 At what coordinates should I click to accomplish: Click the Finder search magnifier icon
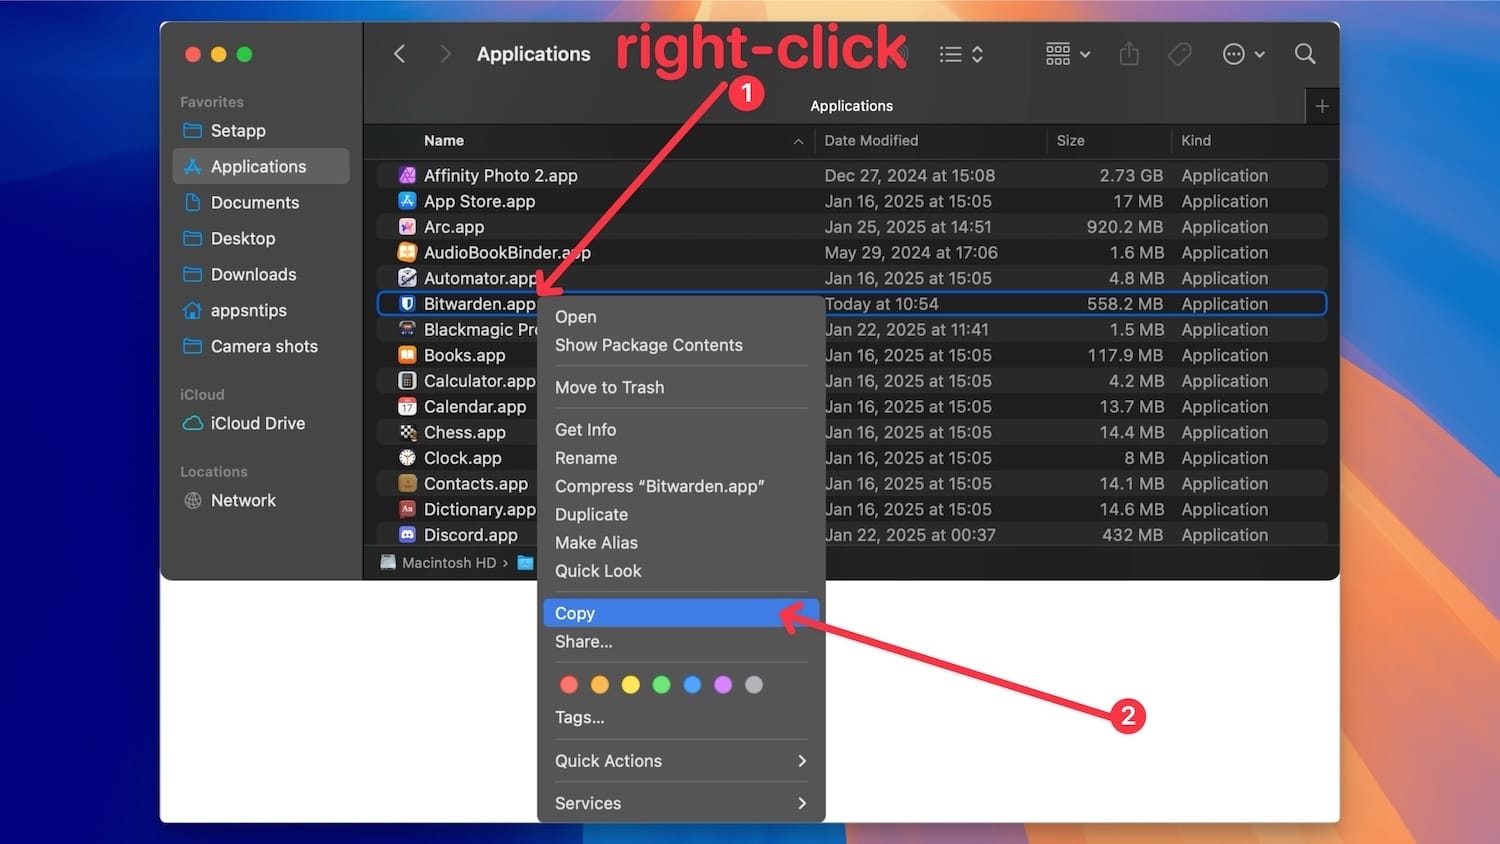(1304, 54)
